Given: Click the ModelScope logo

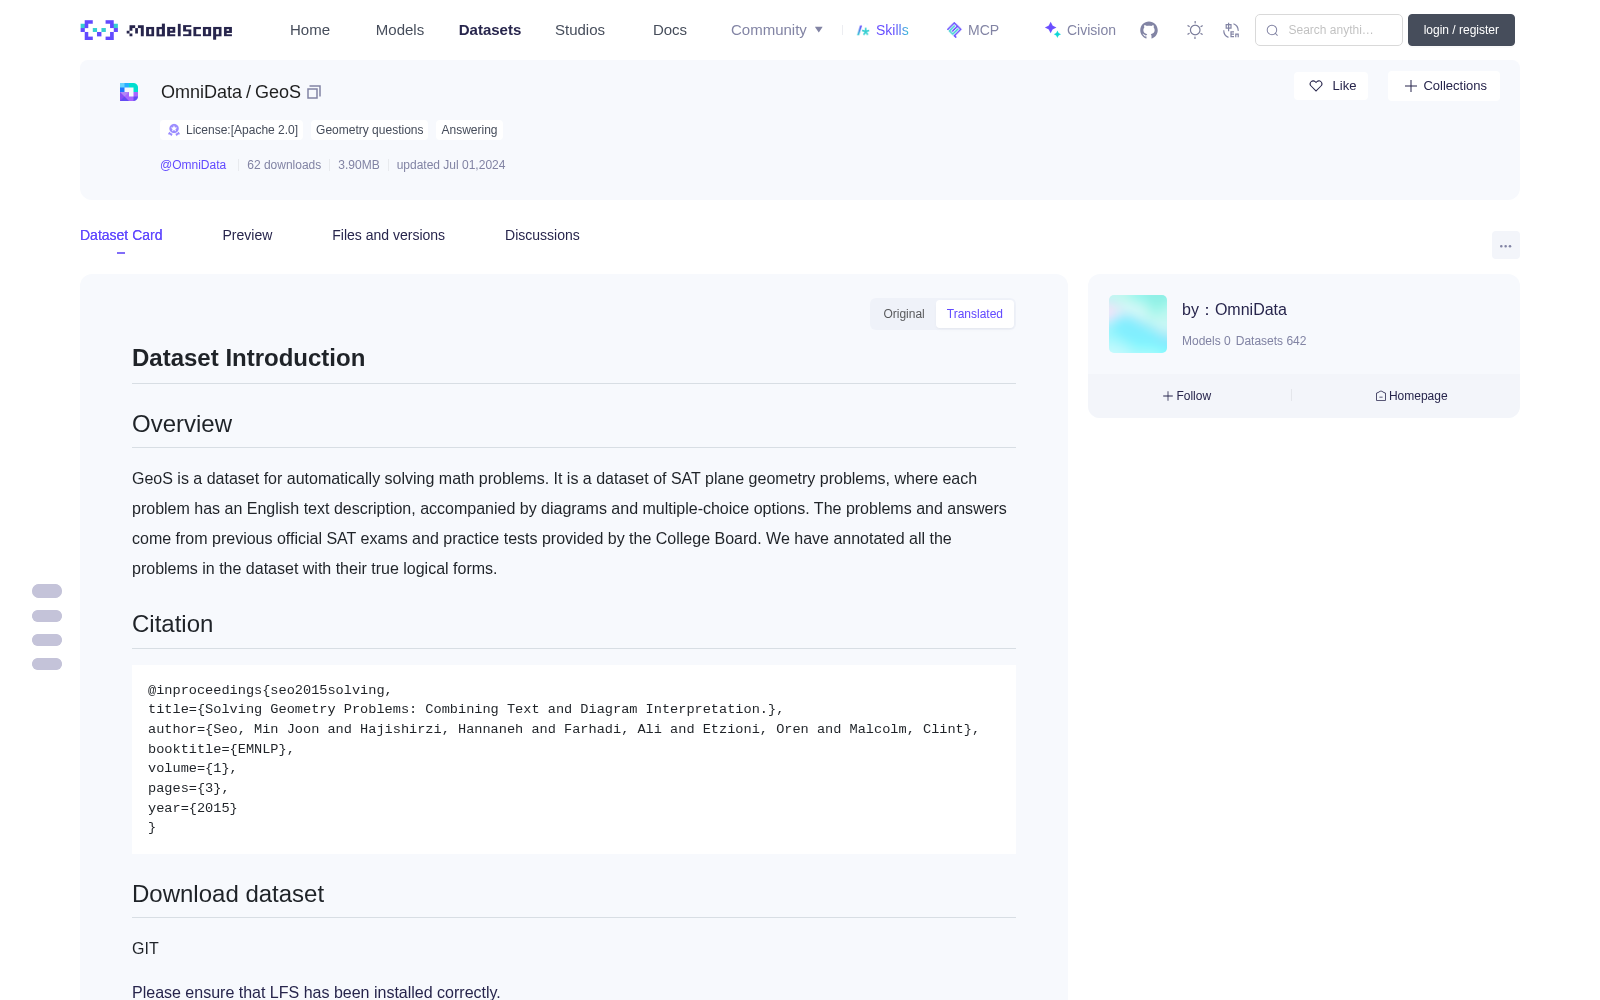Looking at the screenshot, I should pyautogui.click(x=156, y=30).
